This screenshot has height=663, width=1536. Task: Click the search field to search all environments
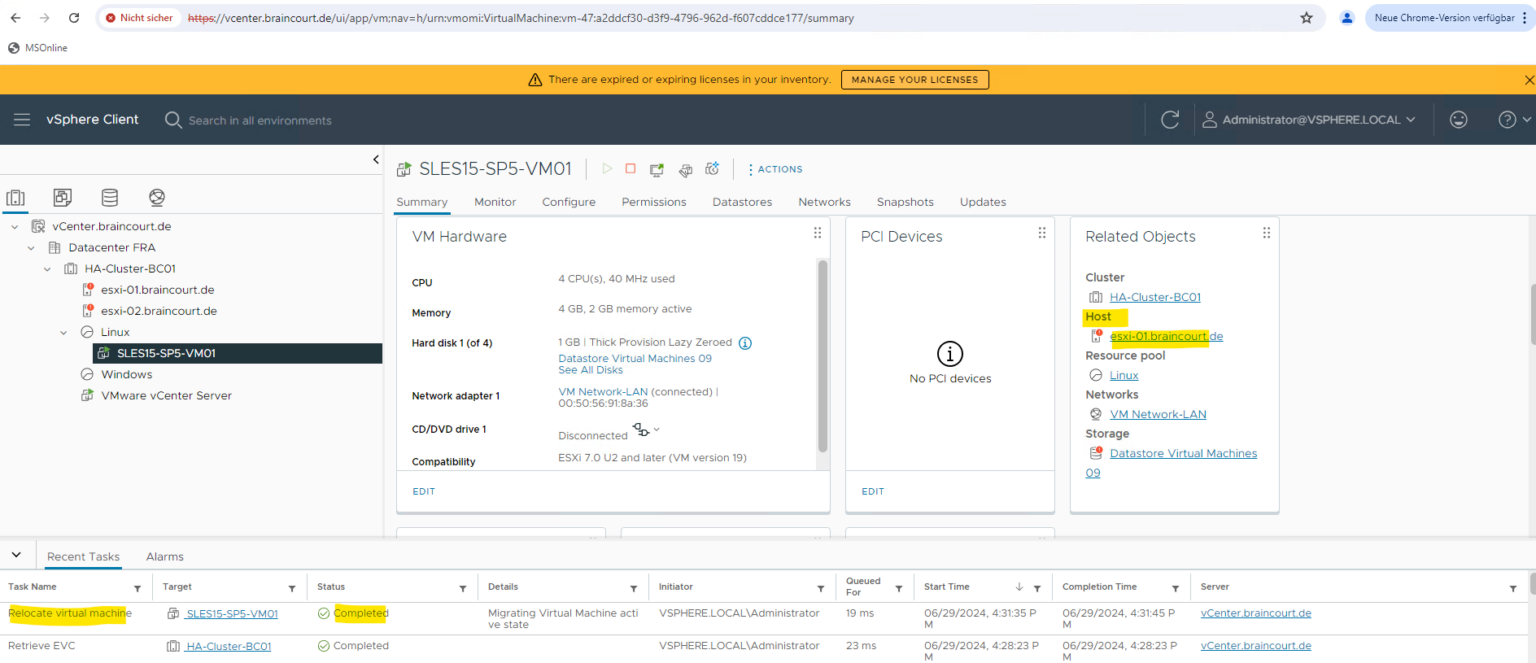(260, 119)
